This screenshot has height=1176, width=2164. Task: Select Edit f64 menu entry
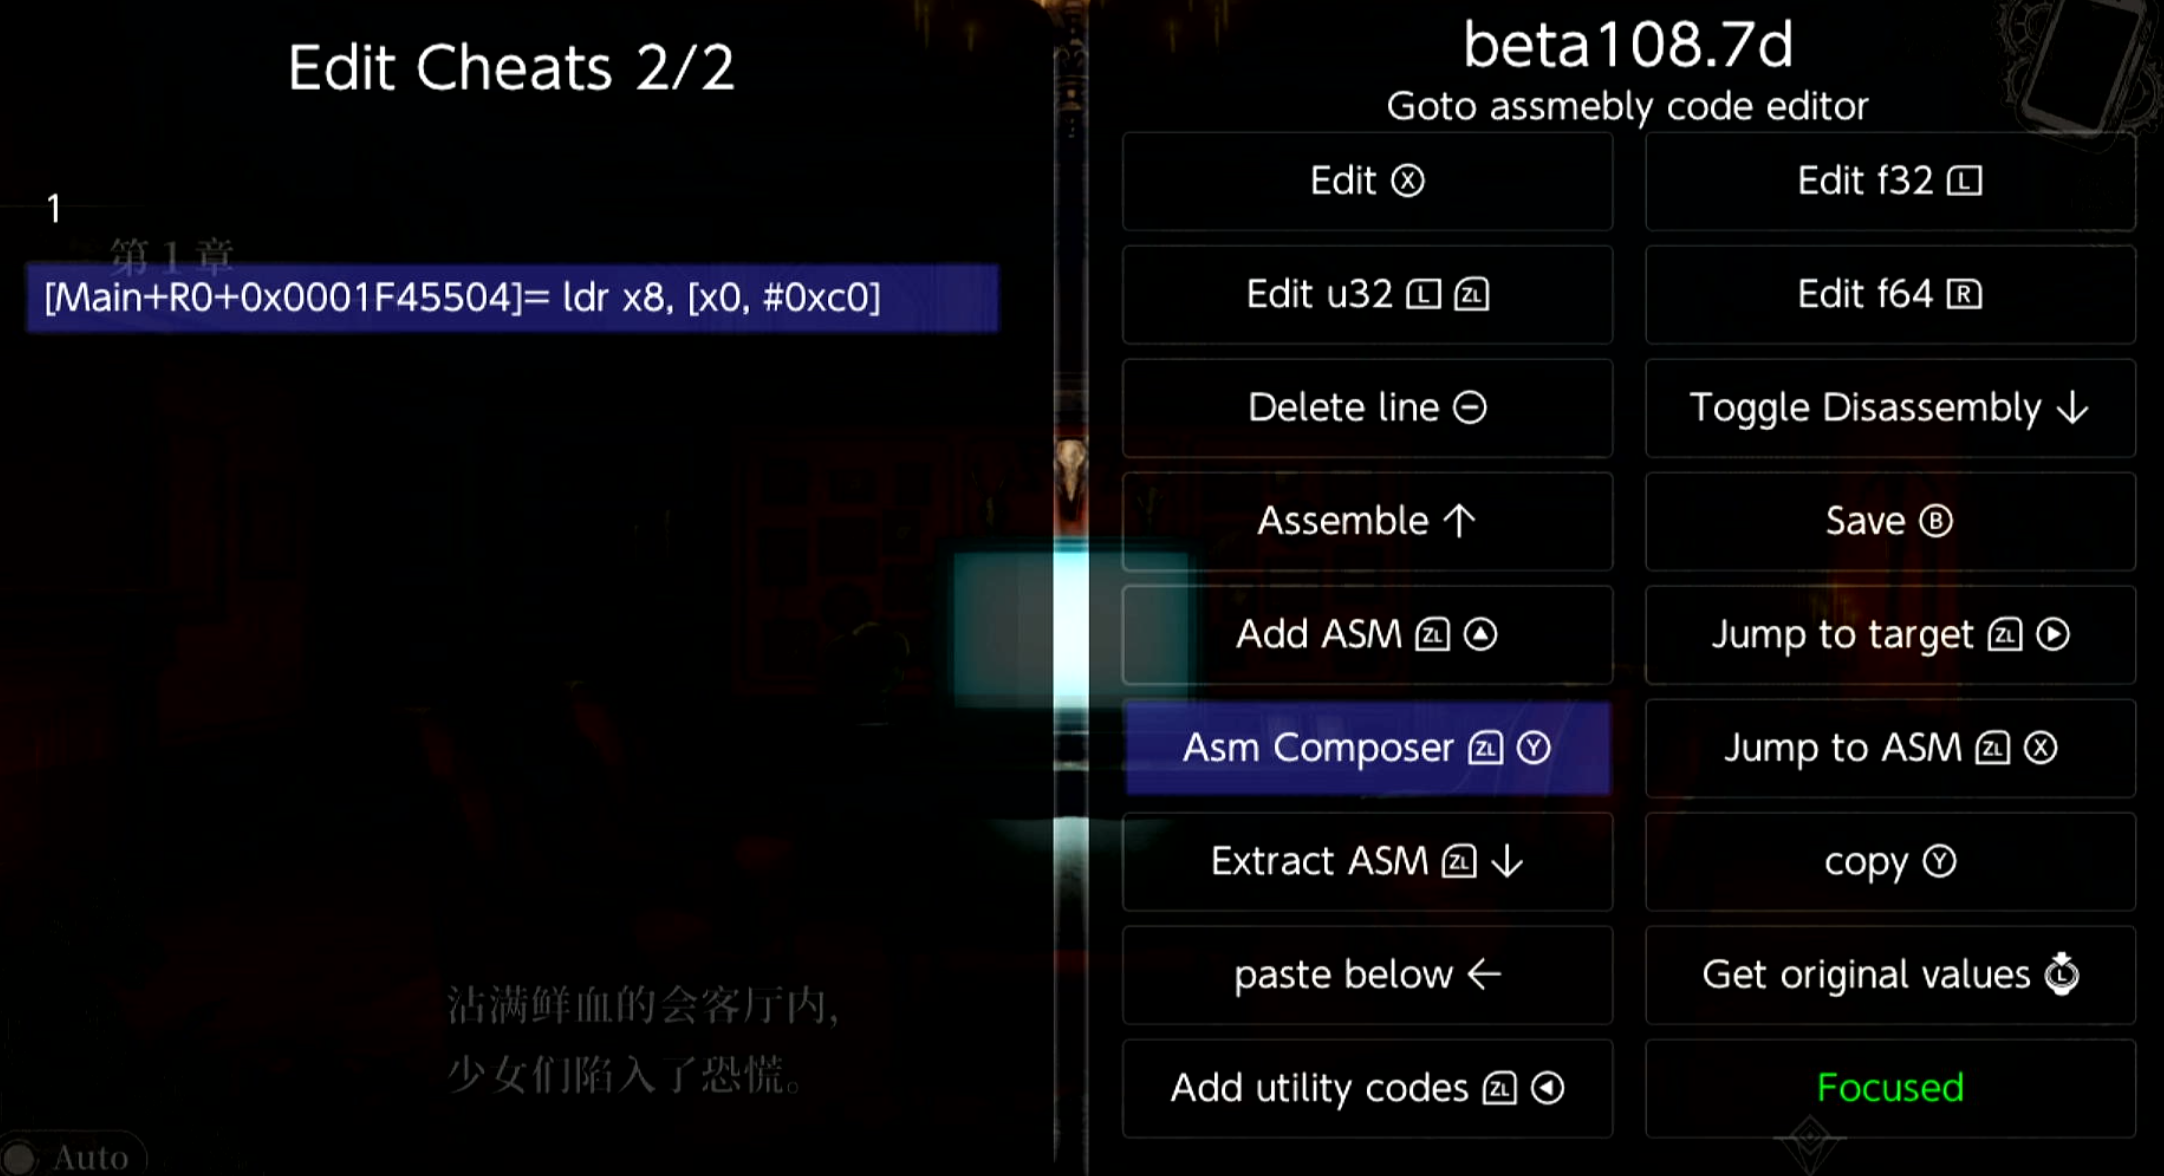click(x=1890, y=295)
